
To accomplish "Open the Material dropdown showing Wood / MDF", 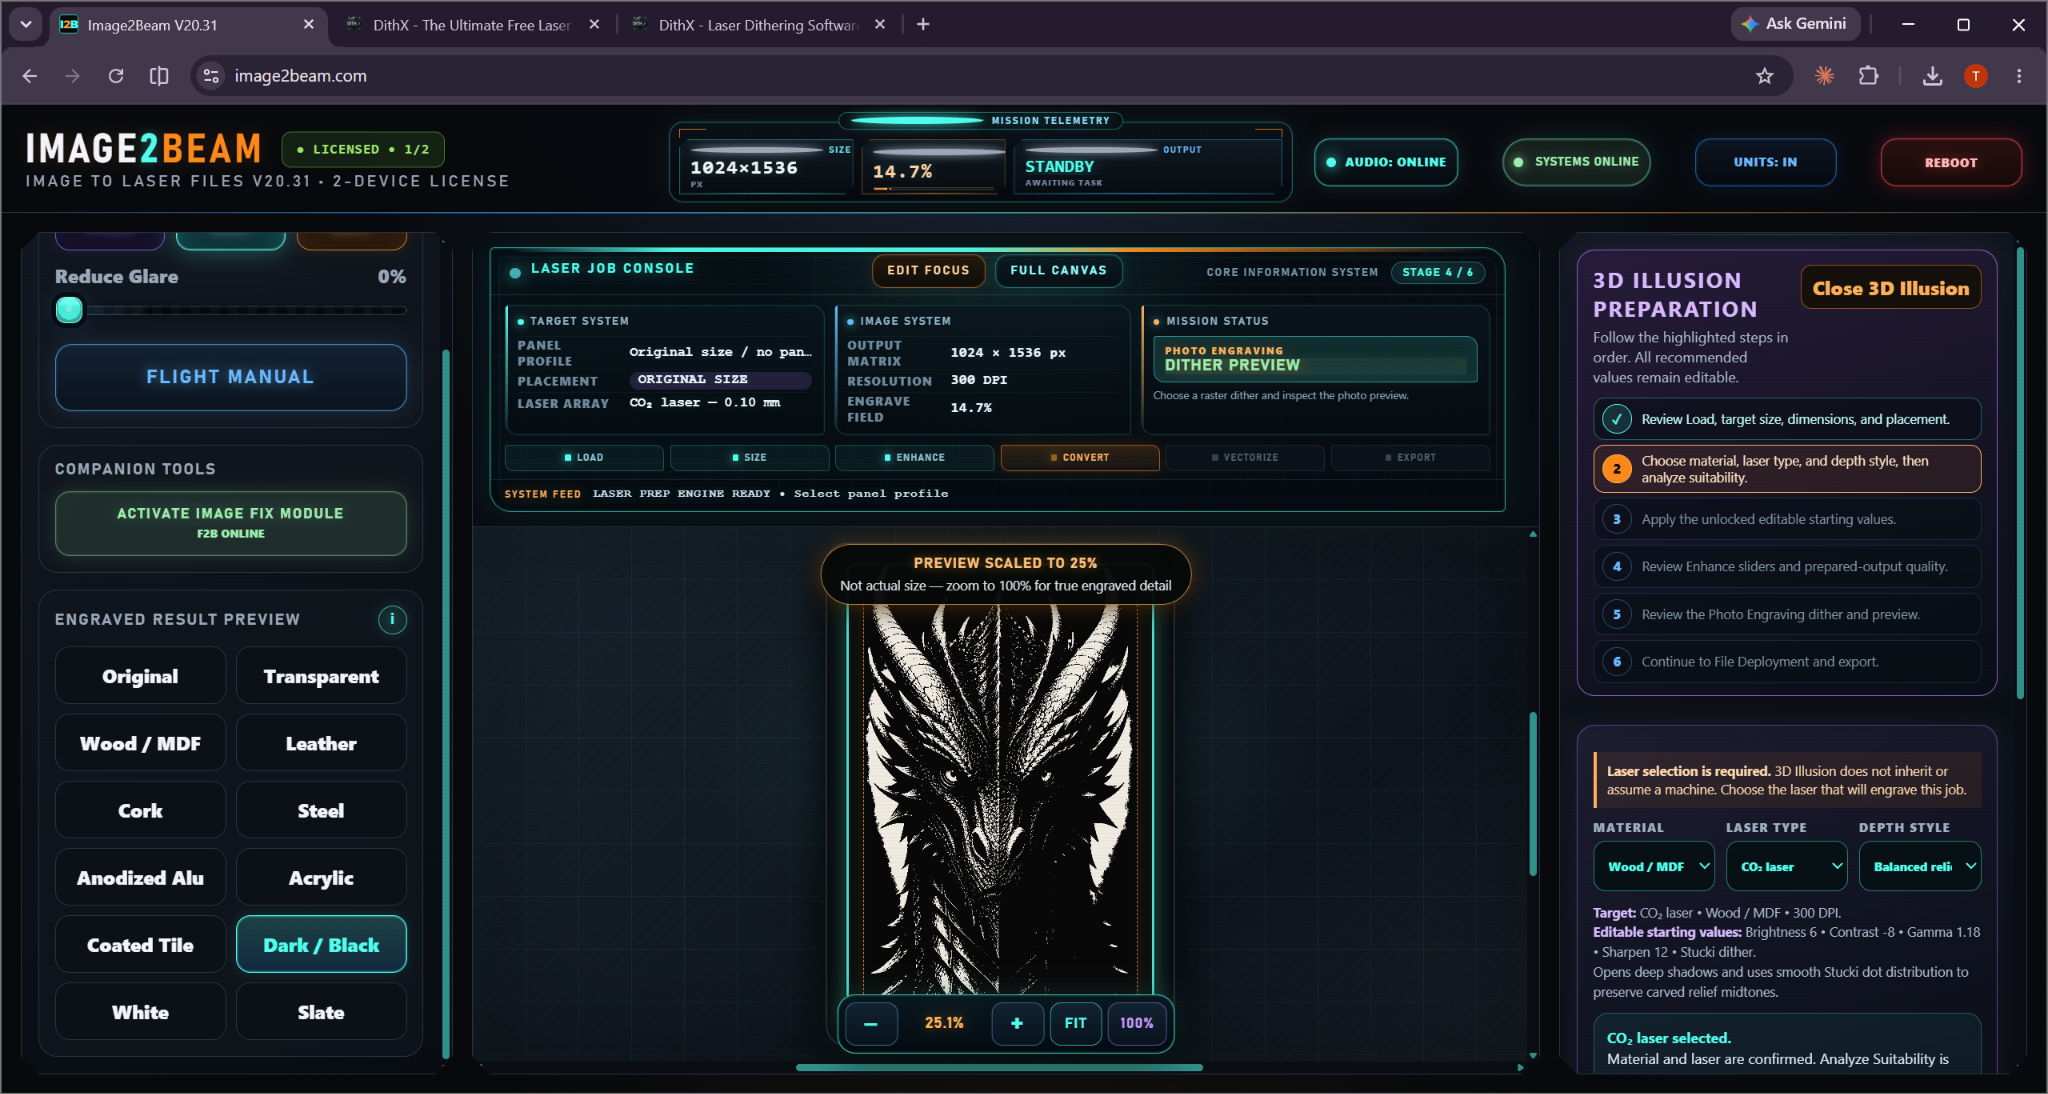I will click(1653, 866).
